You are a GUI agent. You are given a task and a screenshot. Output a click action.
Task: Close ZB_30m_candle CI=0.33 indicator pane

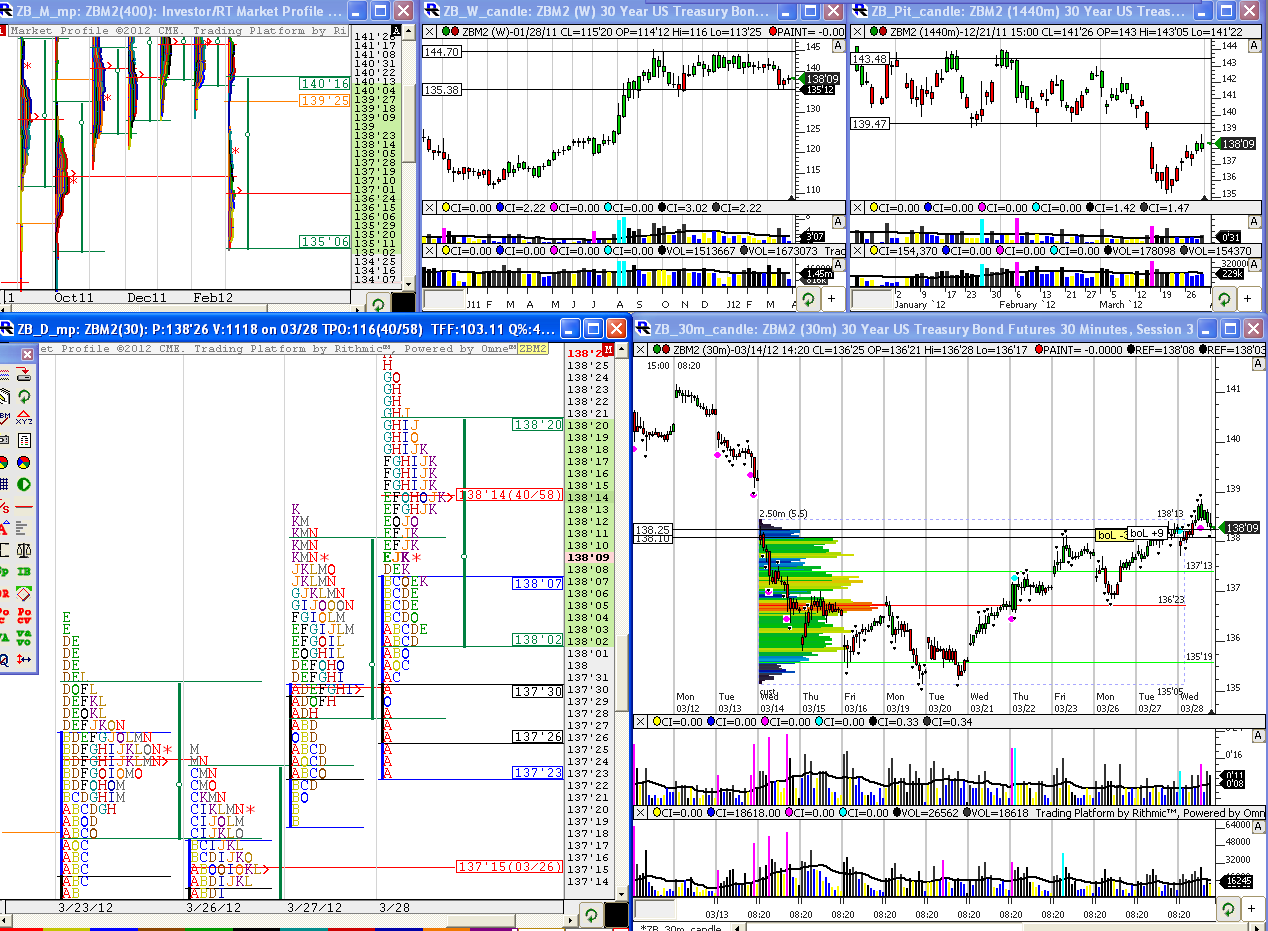coord(640,722)
